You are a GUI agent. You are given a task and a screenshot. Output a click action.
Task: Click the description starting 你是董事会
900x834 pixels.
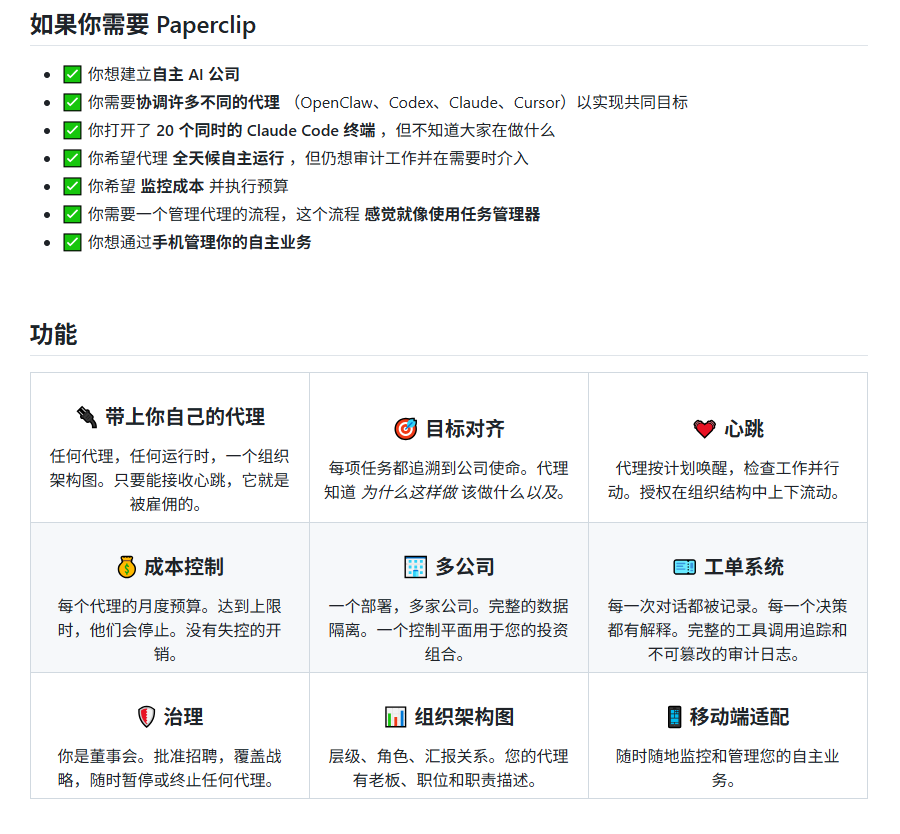169,768
